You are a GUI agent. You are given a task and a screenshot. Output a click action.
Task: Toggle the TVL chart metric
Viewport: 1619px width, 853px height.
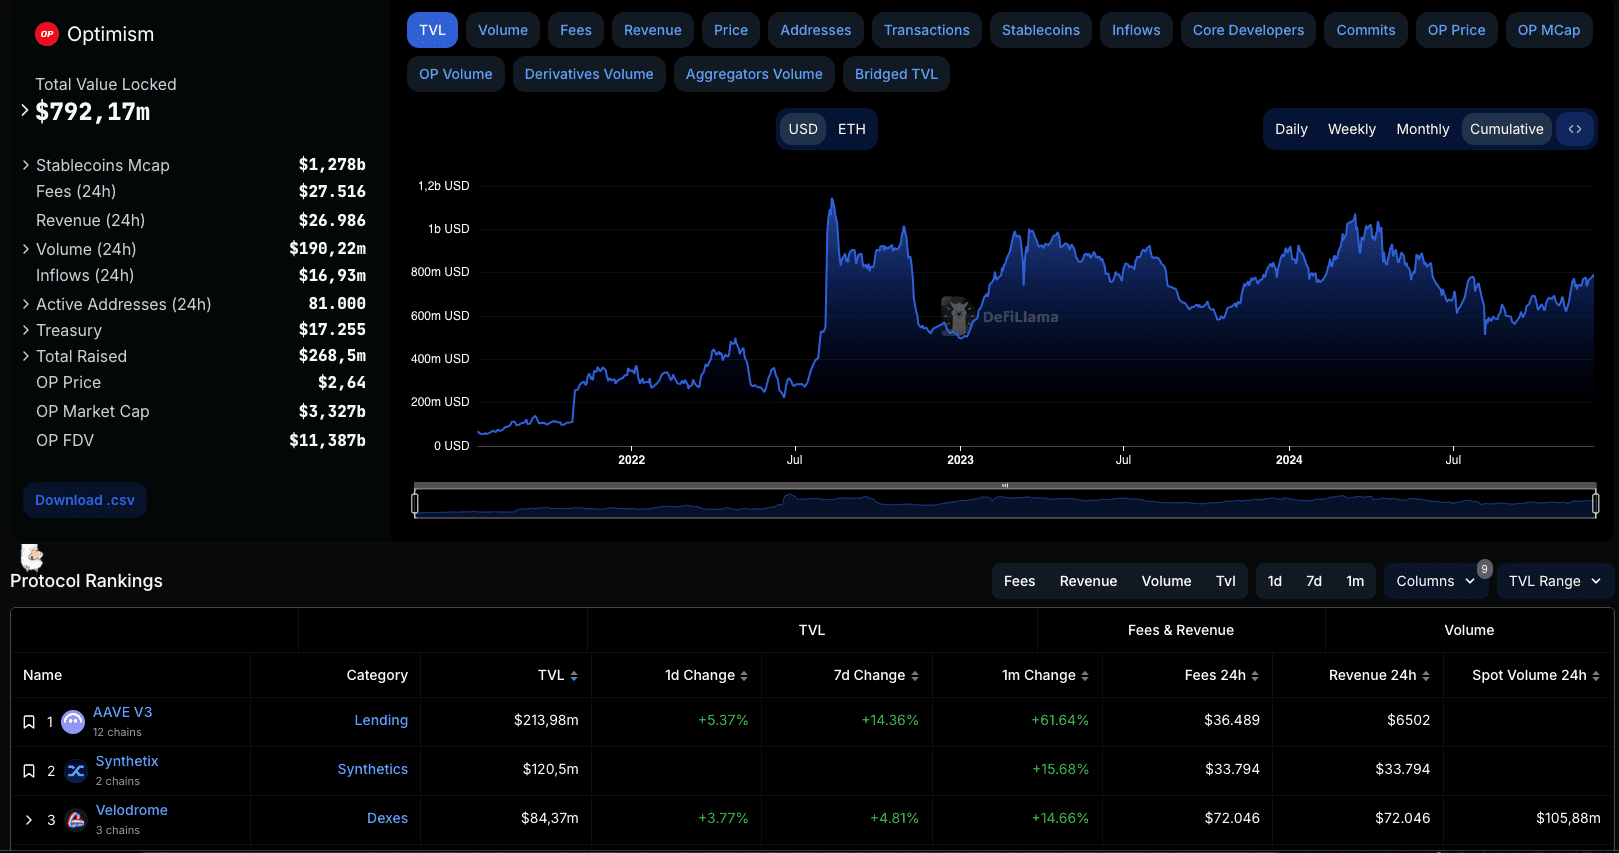[x=432, y=30]
